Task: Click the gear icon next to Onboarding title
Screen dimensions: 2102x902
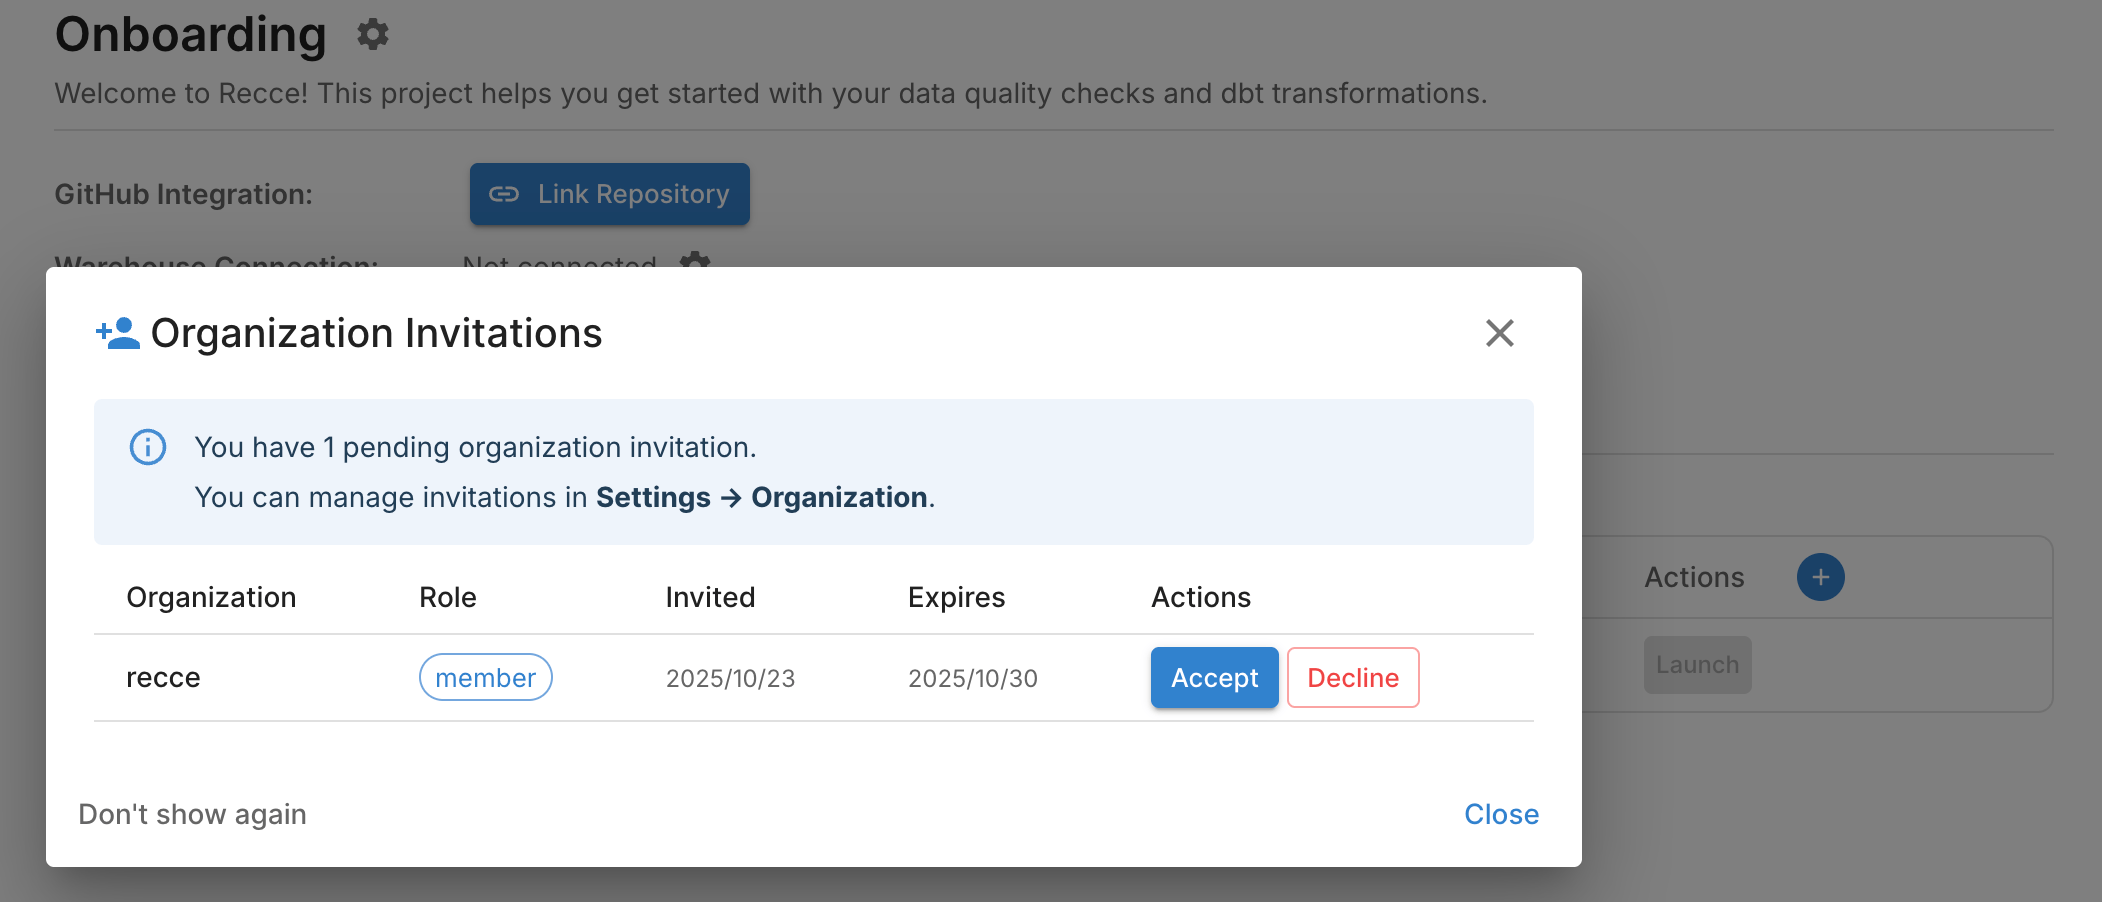Action: pyautogui.click(x=372, y=34)
